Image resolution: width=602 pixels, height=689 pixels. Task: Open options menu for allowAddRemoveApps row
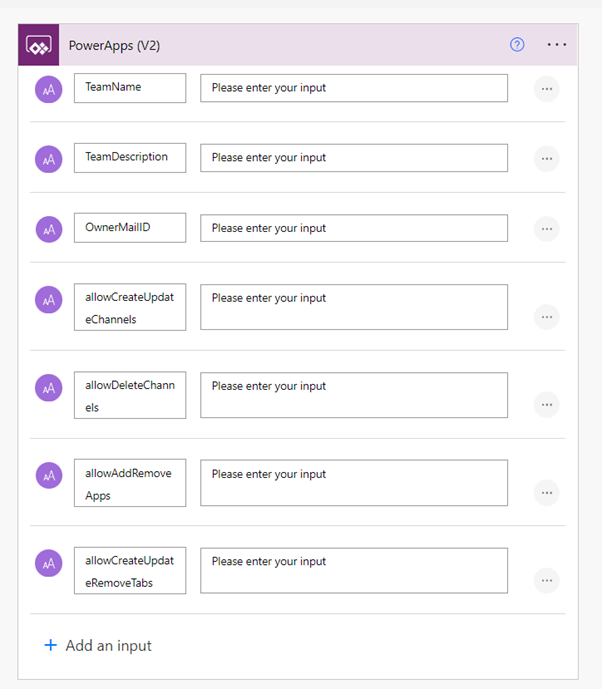tap(546, 492)
